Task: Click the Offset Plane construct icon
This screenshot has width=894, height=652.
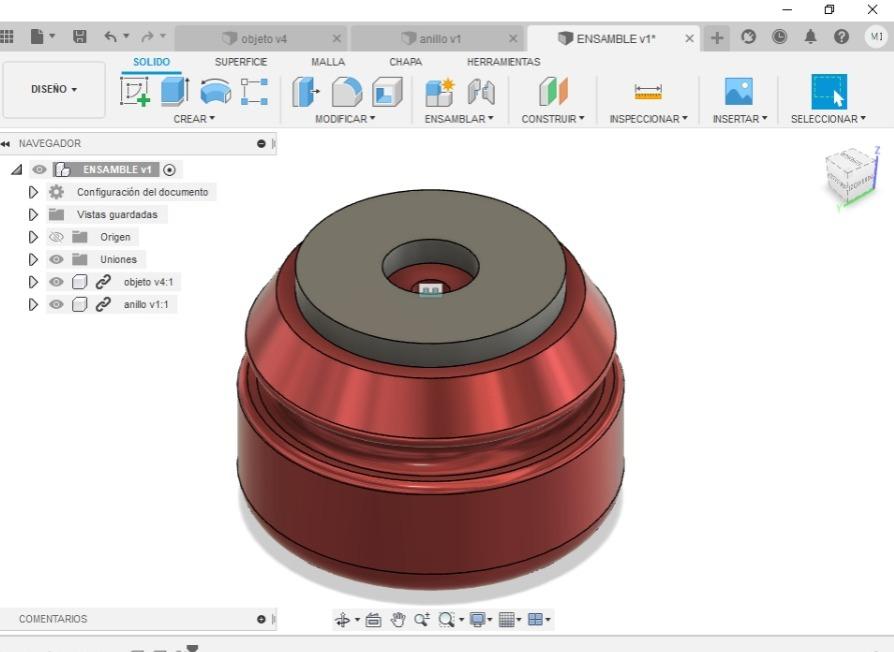Action: (x=553, y=92)
